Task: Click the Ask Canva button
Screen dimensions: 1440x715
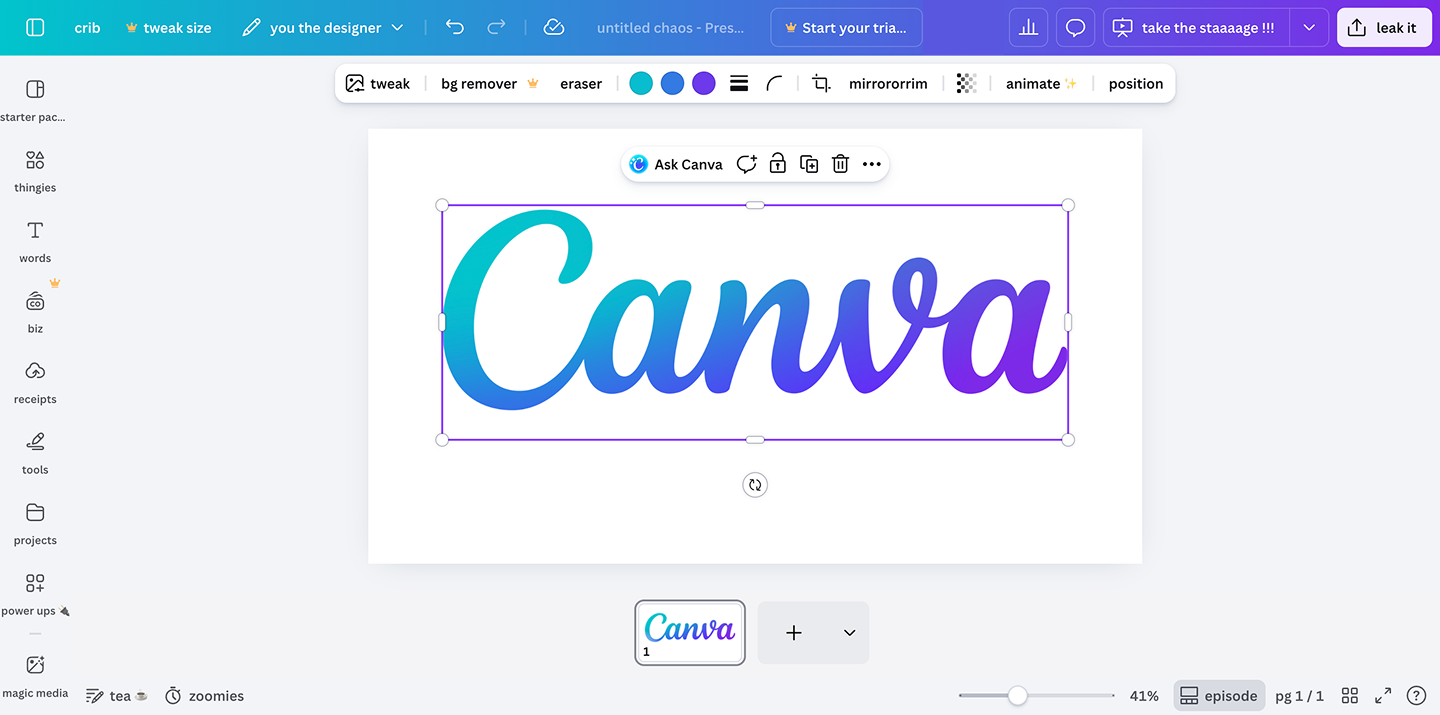Action: [676, 164]
